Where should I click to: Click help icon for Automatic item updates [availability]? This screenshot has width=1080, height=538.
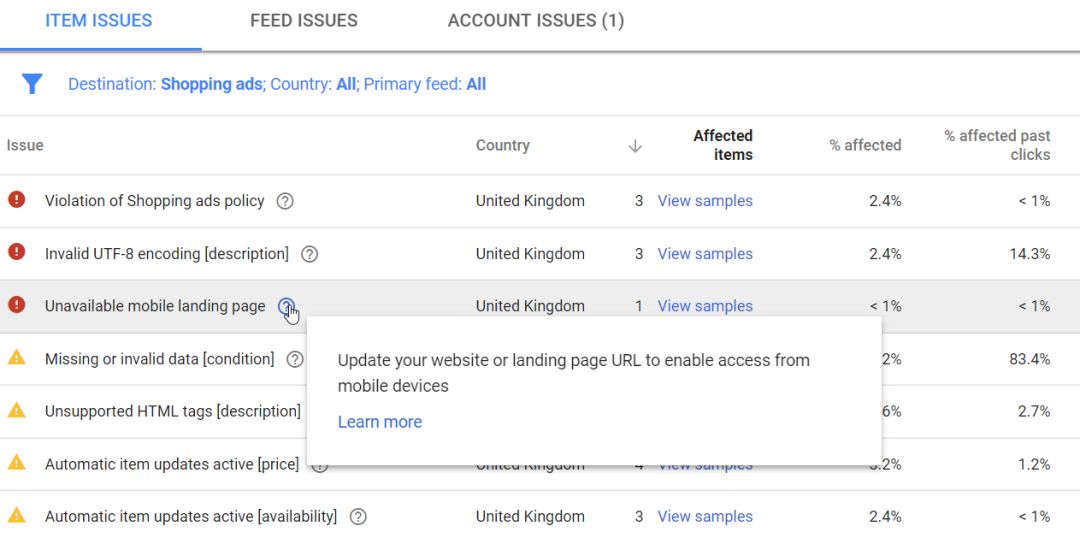click(x=358, y=517)
